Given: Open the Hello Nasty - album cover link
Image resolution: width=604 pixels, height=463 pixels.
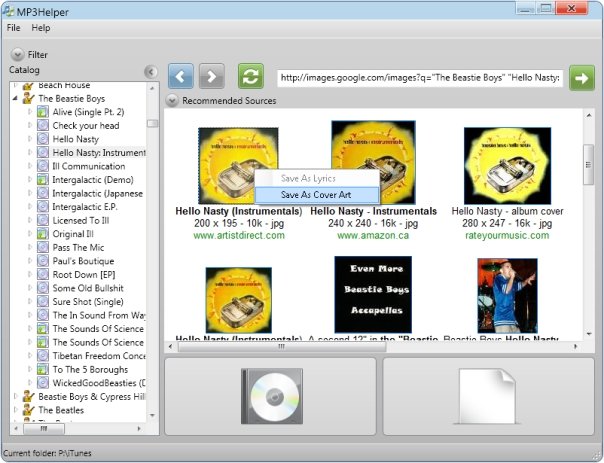Looking at the screenshot, I should (507, 211).
